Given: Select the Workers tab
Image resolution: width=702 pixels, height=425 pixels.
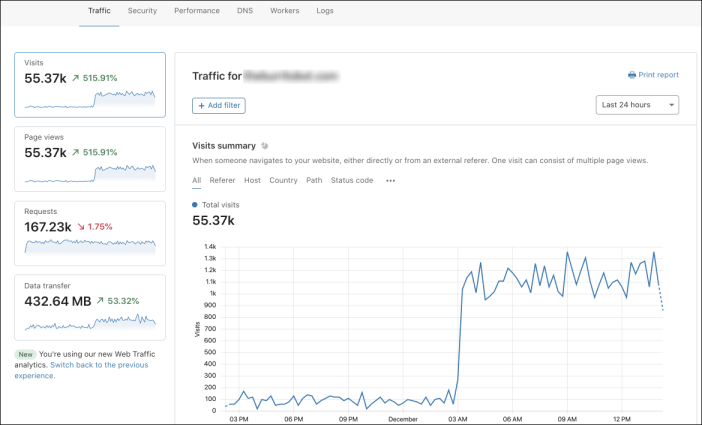Looking at the screenshot, I should [285, 11].
